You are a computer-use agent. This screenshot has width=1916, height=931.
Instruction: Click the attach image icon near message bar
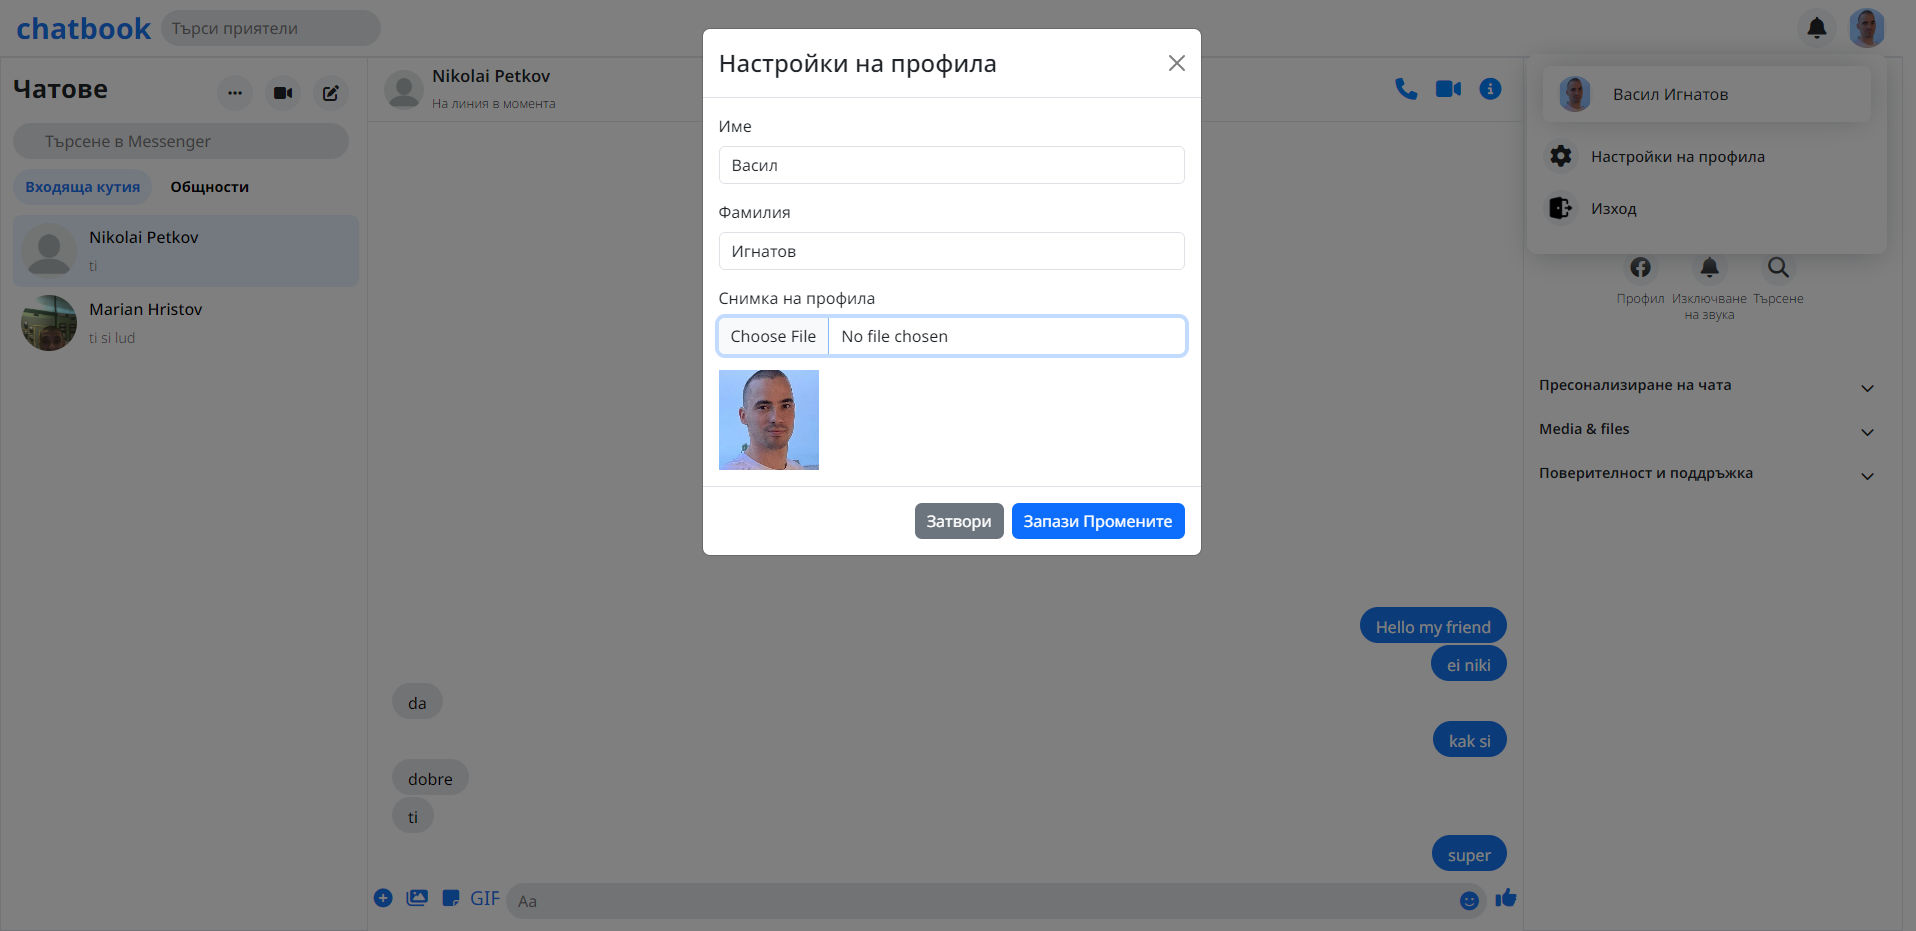coord(417,897)
